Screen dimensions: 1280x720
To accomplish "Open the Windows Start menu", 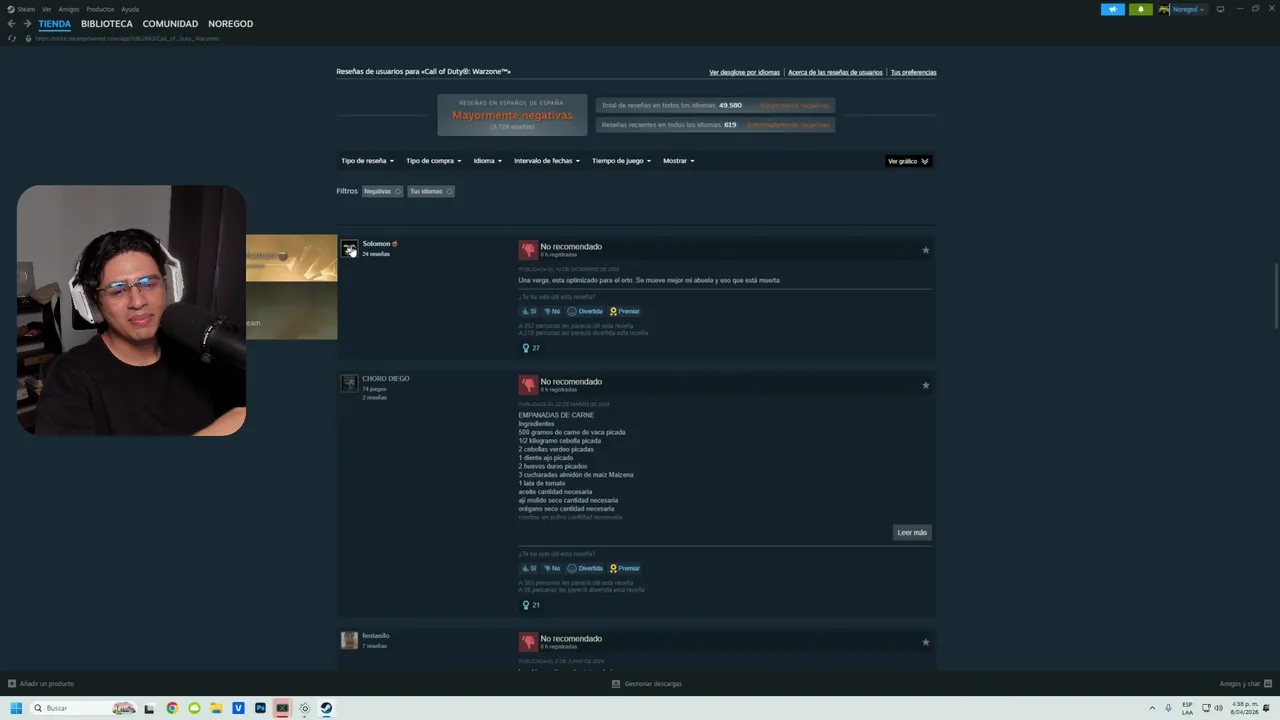I will tap(16, 708).
